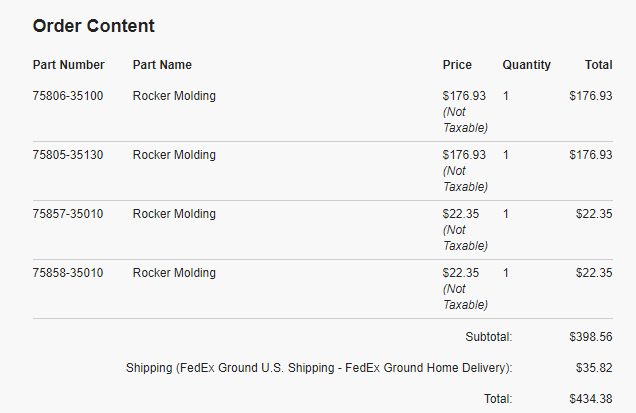636x413 pixels.
Task: Click the Part Name column header
Action: tap(162, 65)
